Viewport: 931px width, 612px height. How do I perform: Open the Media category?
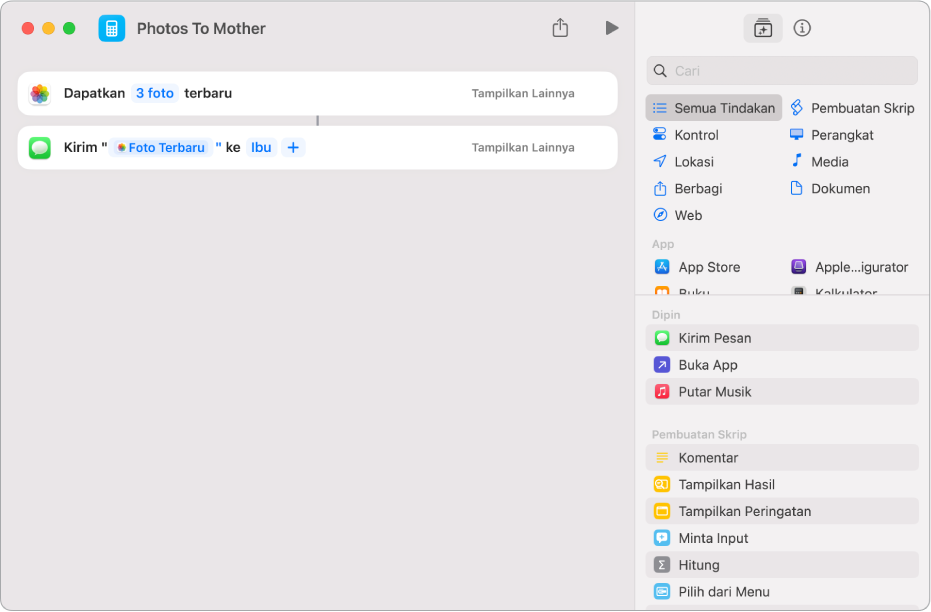pos(819,161)
